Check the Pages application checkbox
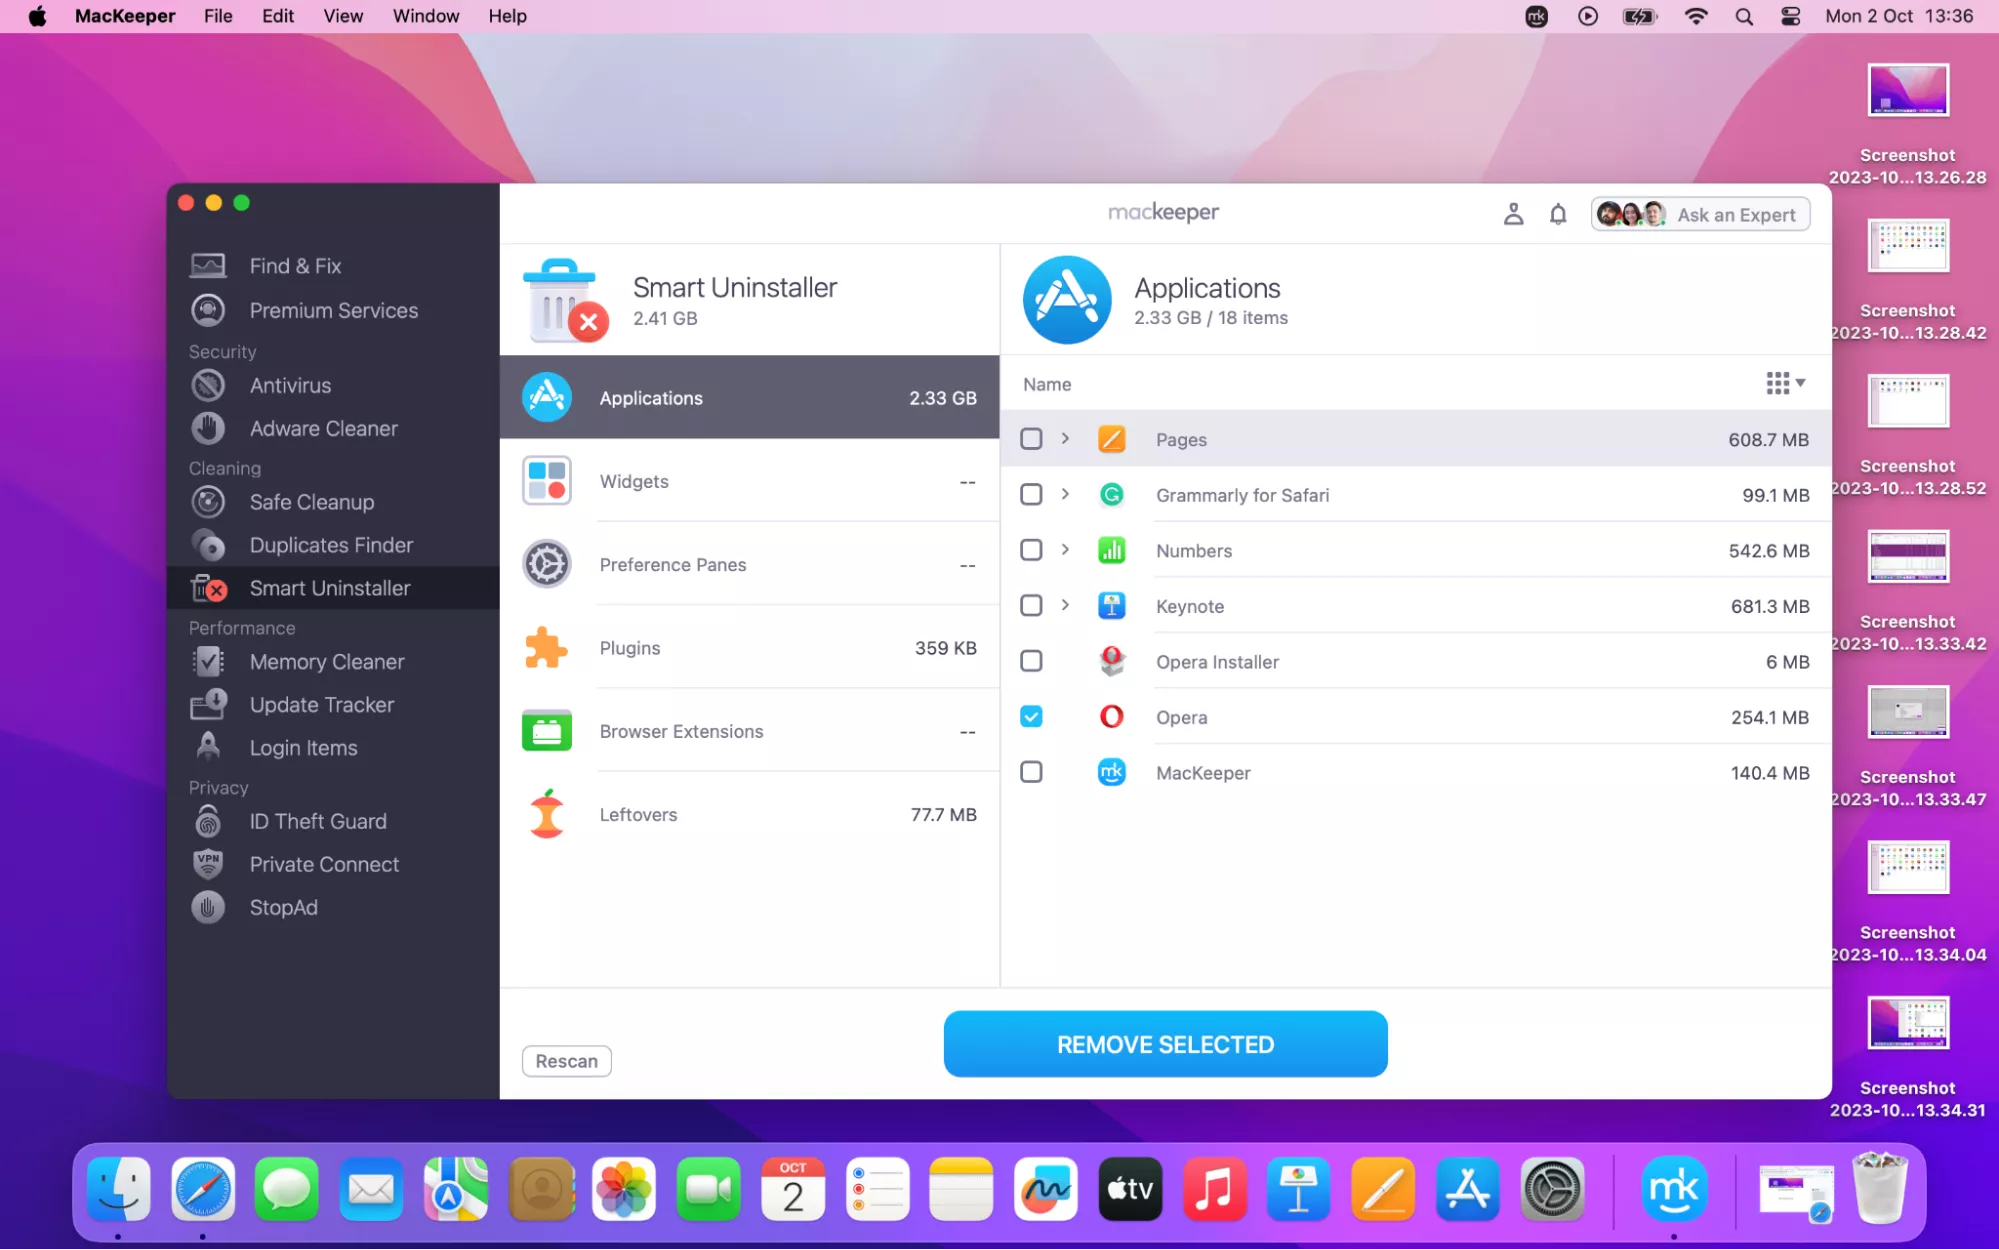This screenshot has height=1250, width=1999. point(1031,439)
